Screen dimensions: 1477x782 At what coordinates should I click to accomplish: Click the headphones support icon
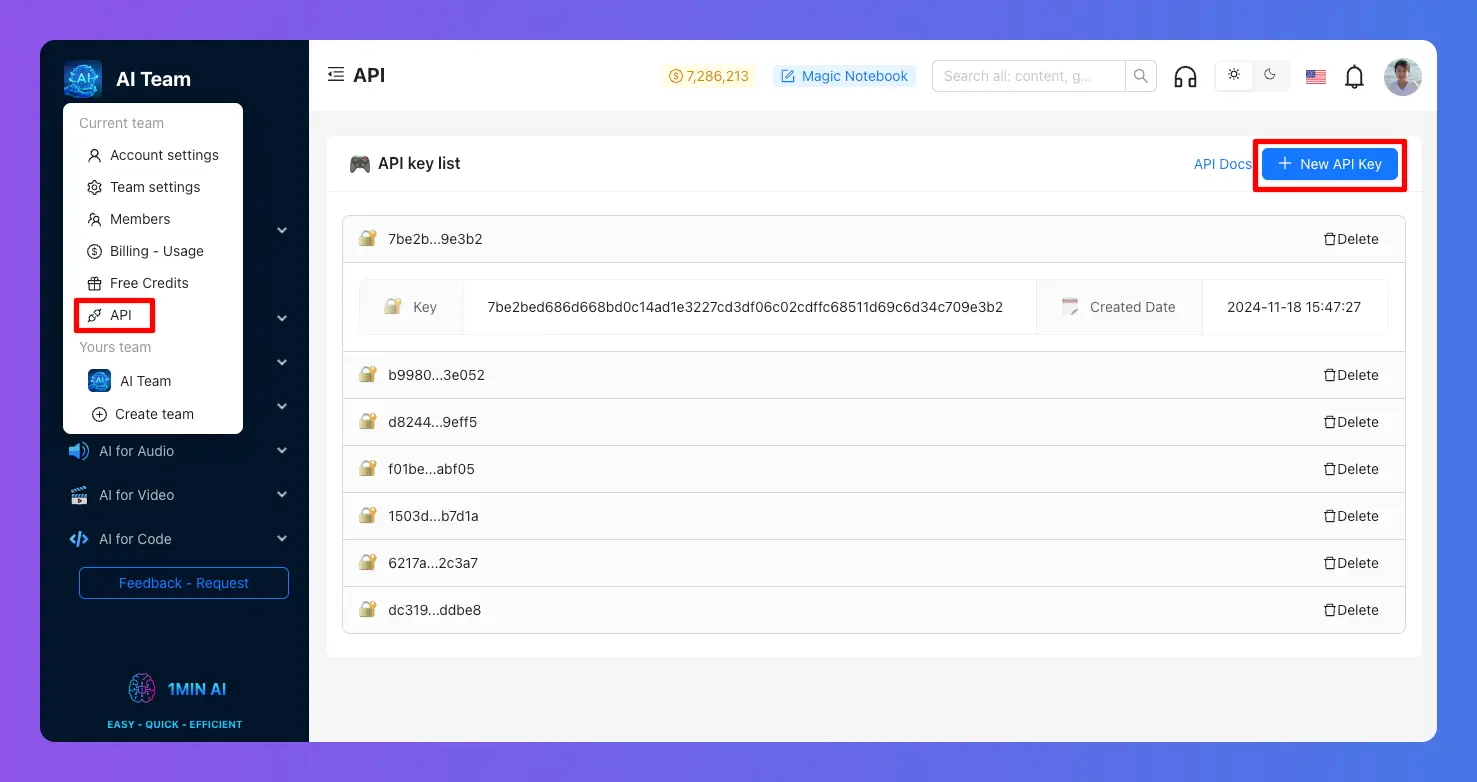coord(1185,76)
